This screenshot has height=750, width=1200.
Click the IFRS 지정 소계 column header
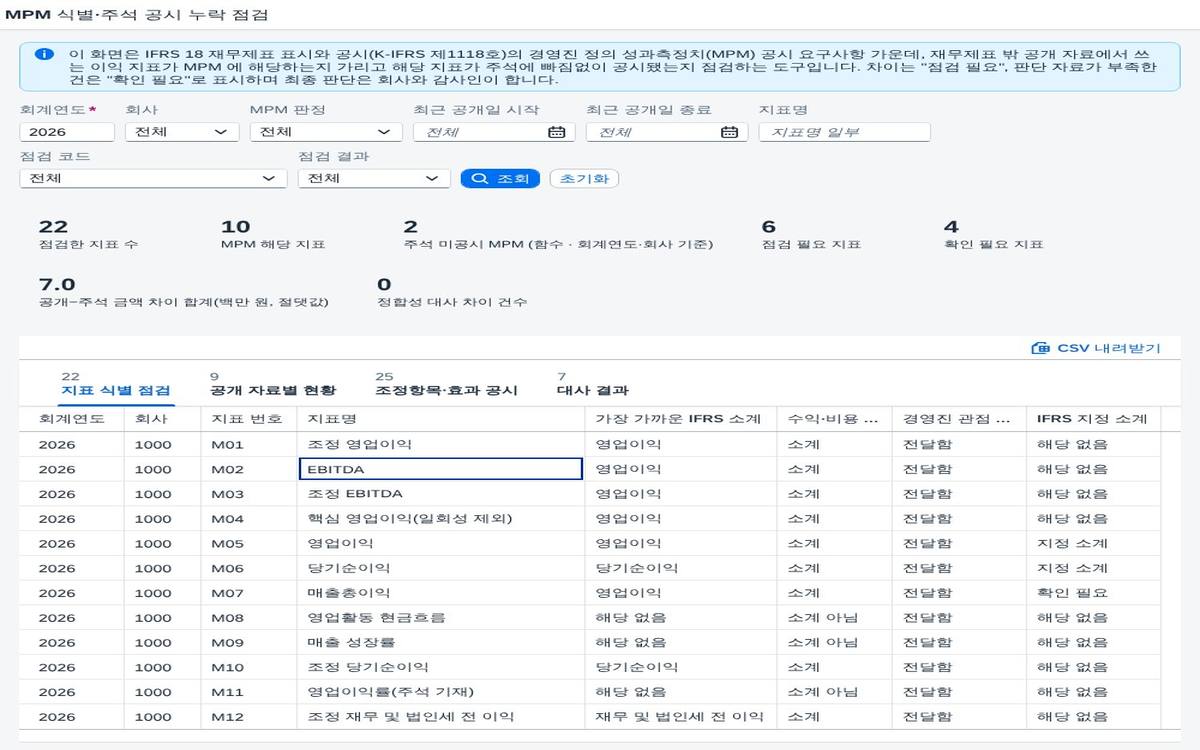click(x=1093, y=419)
